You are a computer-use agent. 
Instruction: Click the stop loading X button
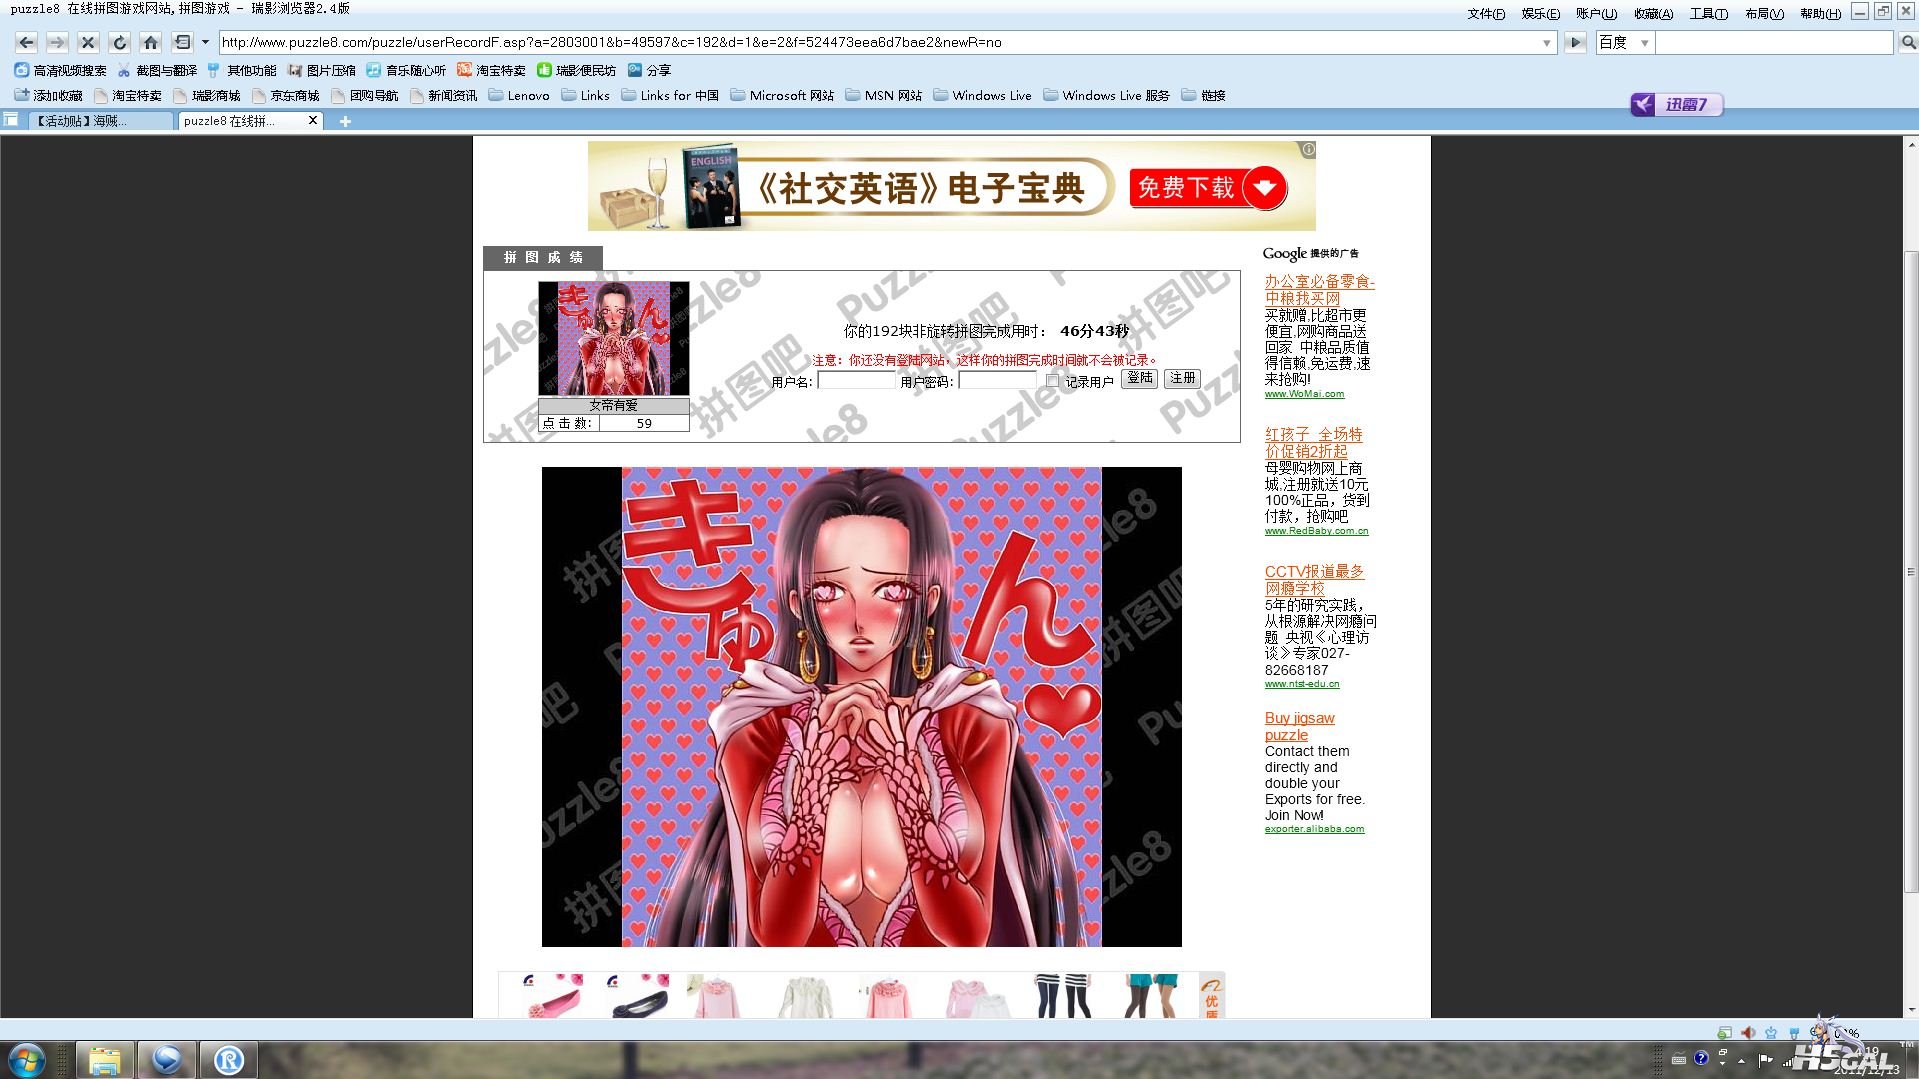click(88, 42)
